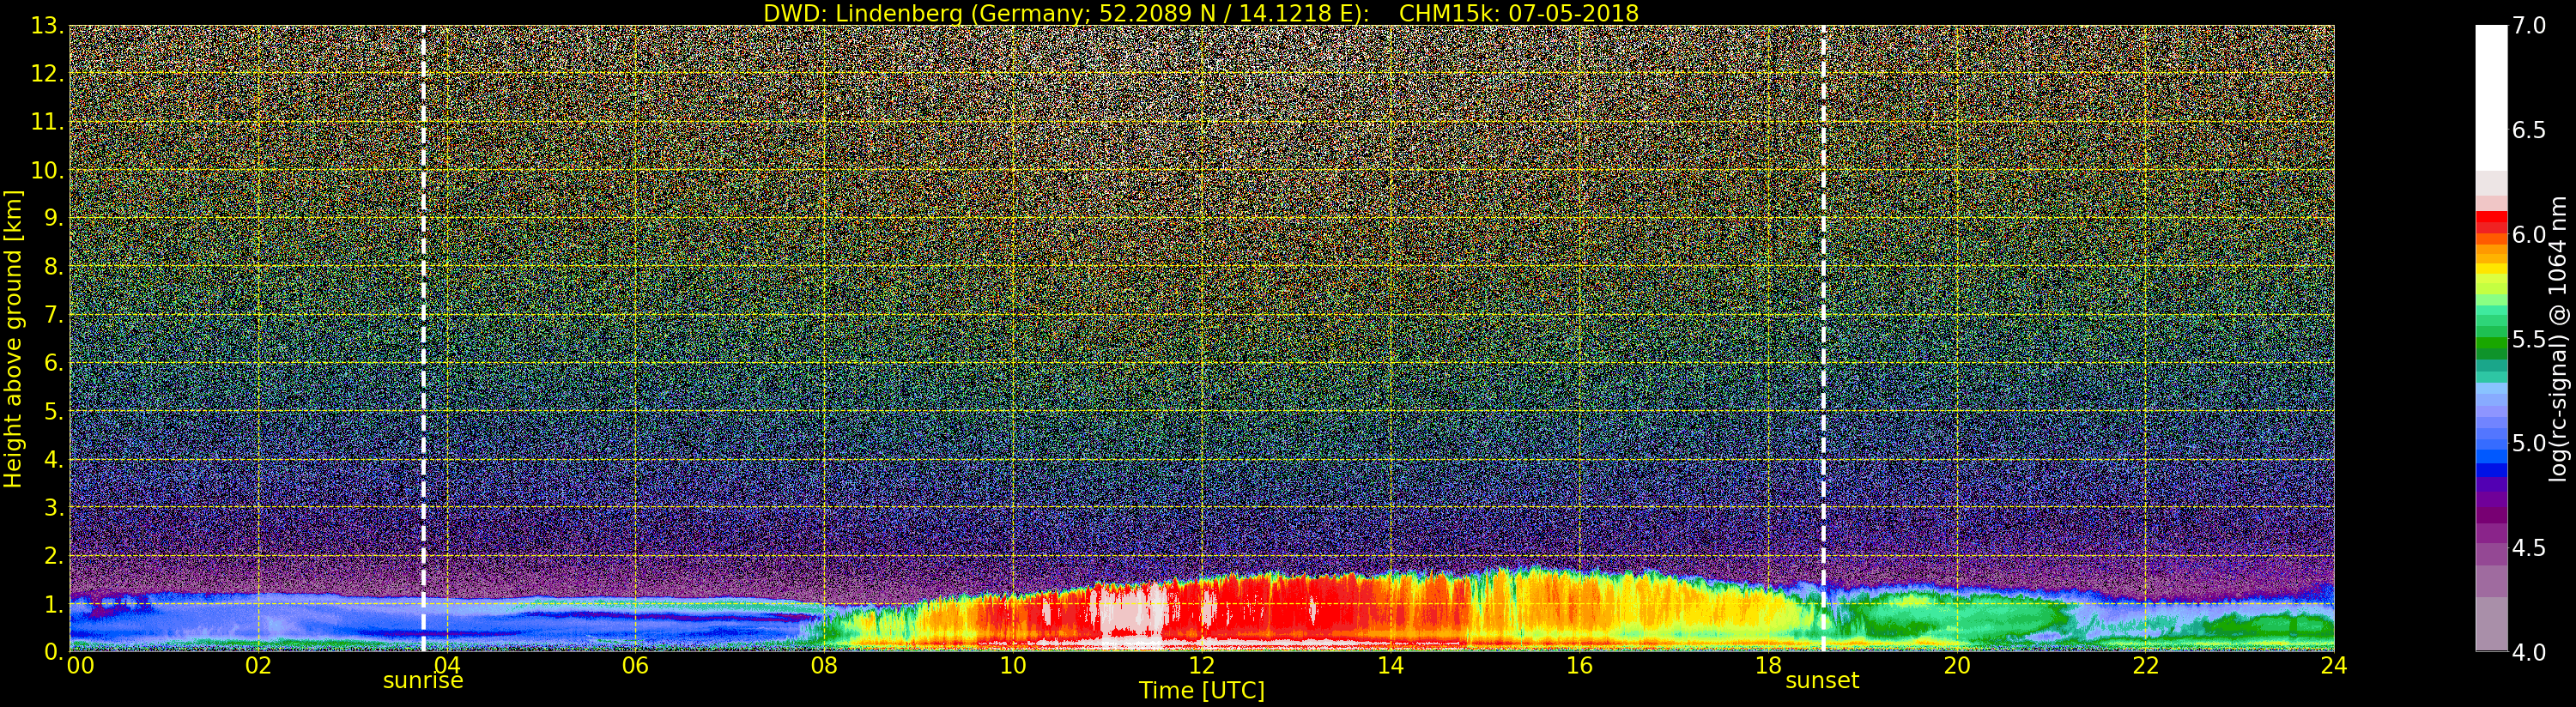Click the sunset label below the time axis

pyautogui.click(x=1821, y=682)
